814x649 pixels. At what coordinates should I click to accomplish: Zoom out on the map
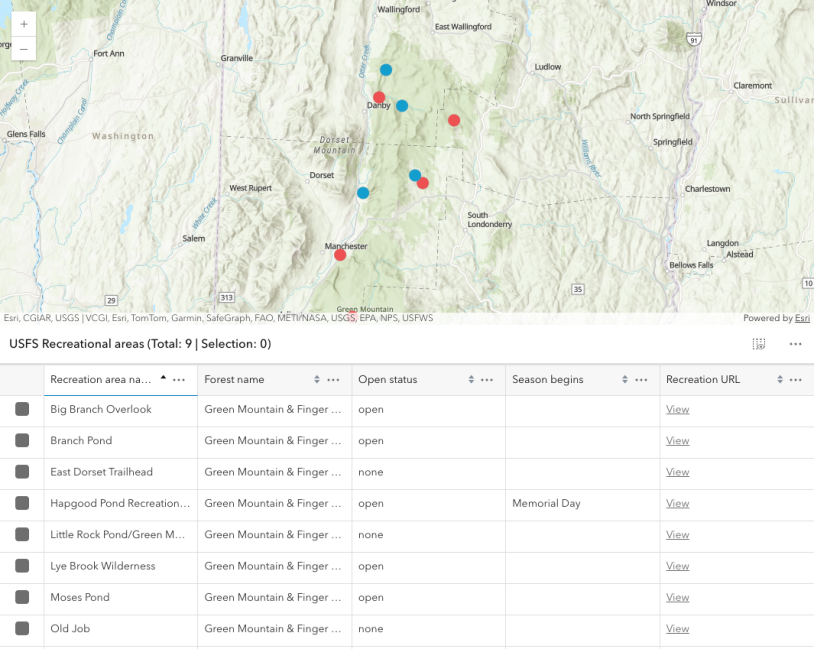click(23, 47)
